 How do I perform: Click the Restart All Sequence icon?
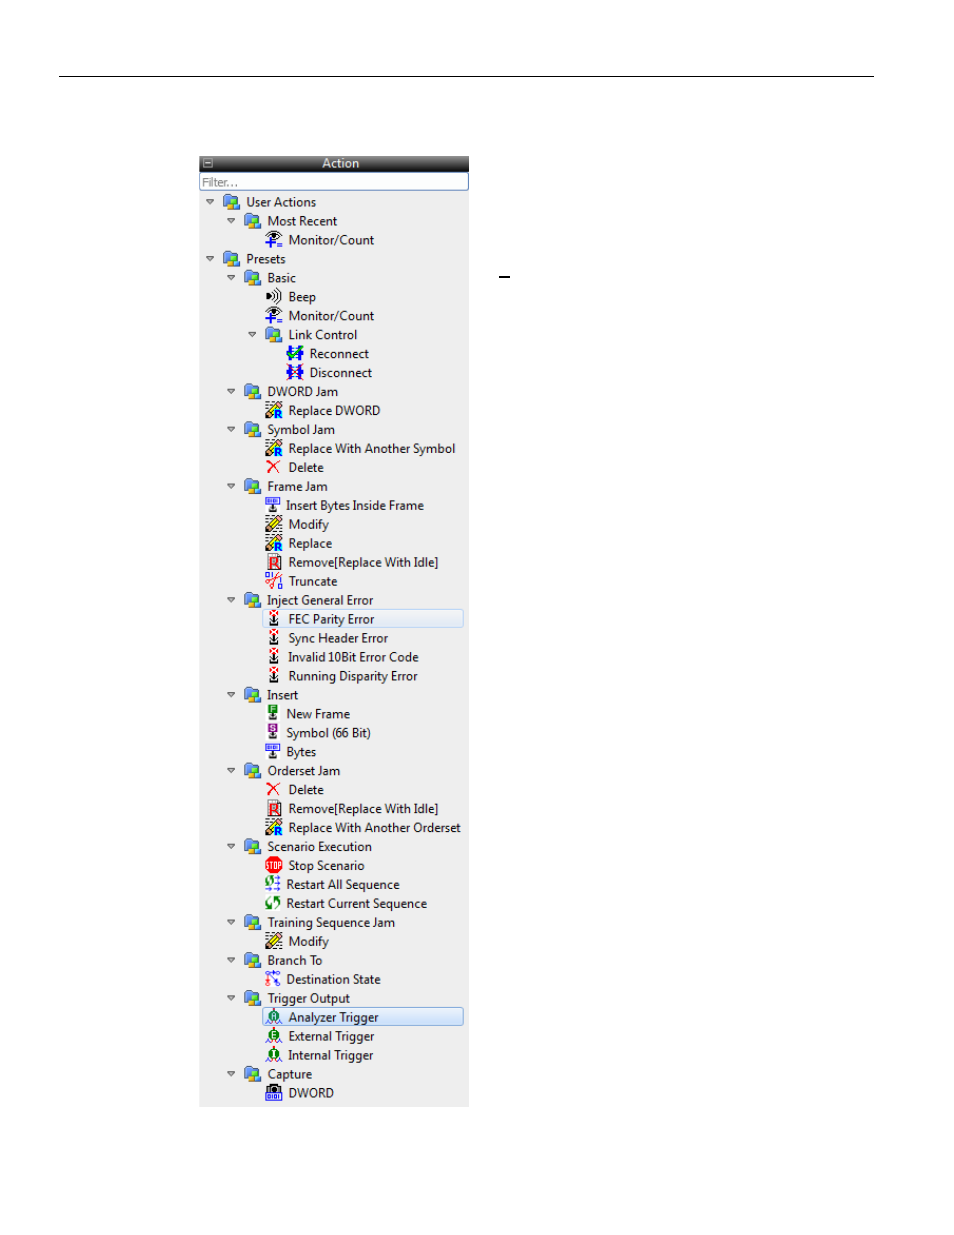pos(273,885)
